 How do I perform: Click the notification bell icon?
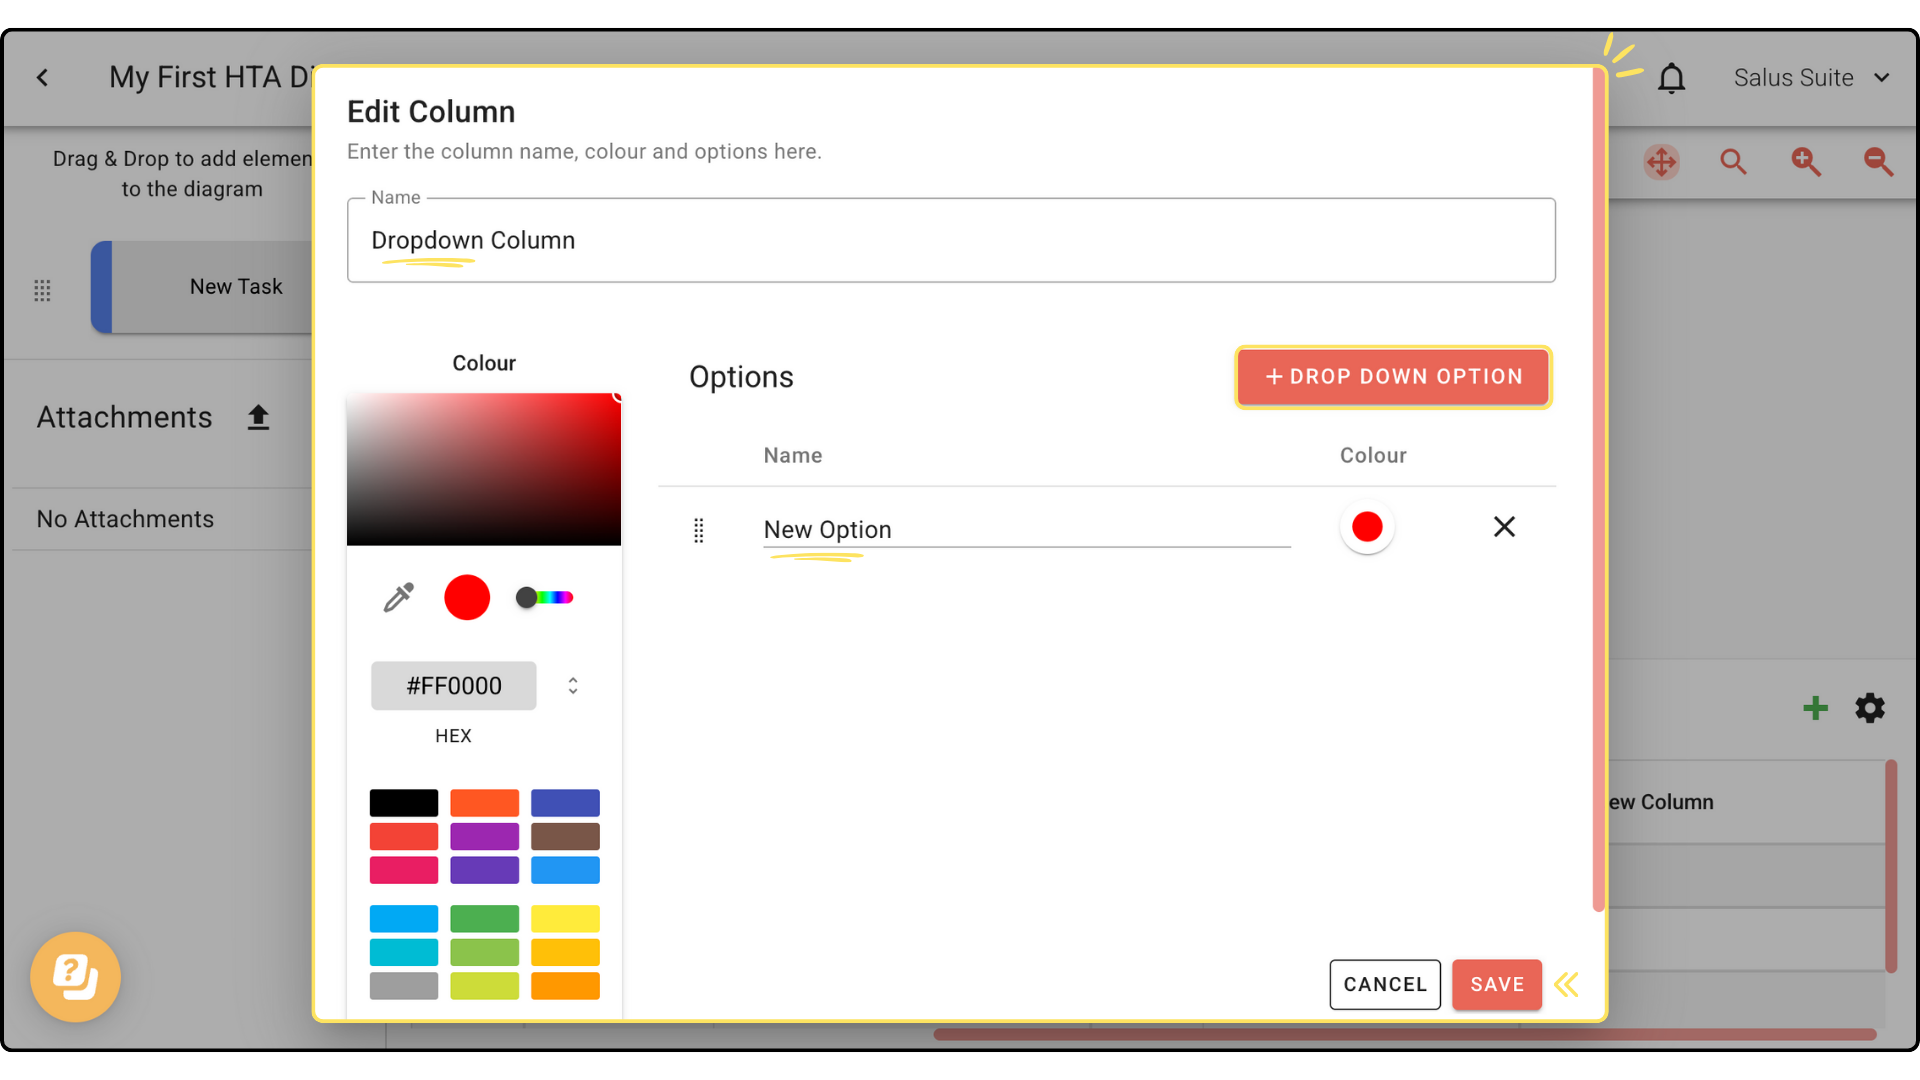[1671, 78]
